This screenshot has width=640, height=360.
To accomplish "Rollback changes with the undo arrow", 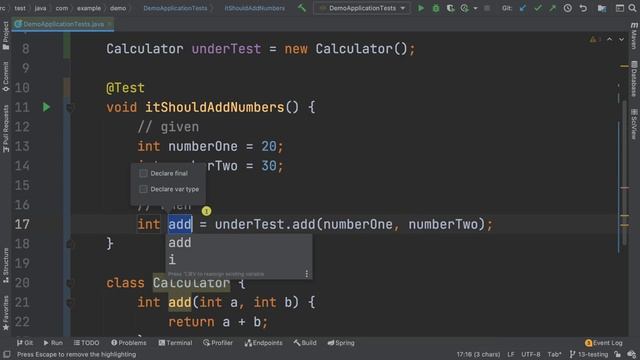I will click(583, 8).
